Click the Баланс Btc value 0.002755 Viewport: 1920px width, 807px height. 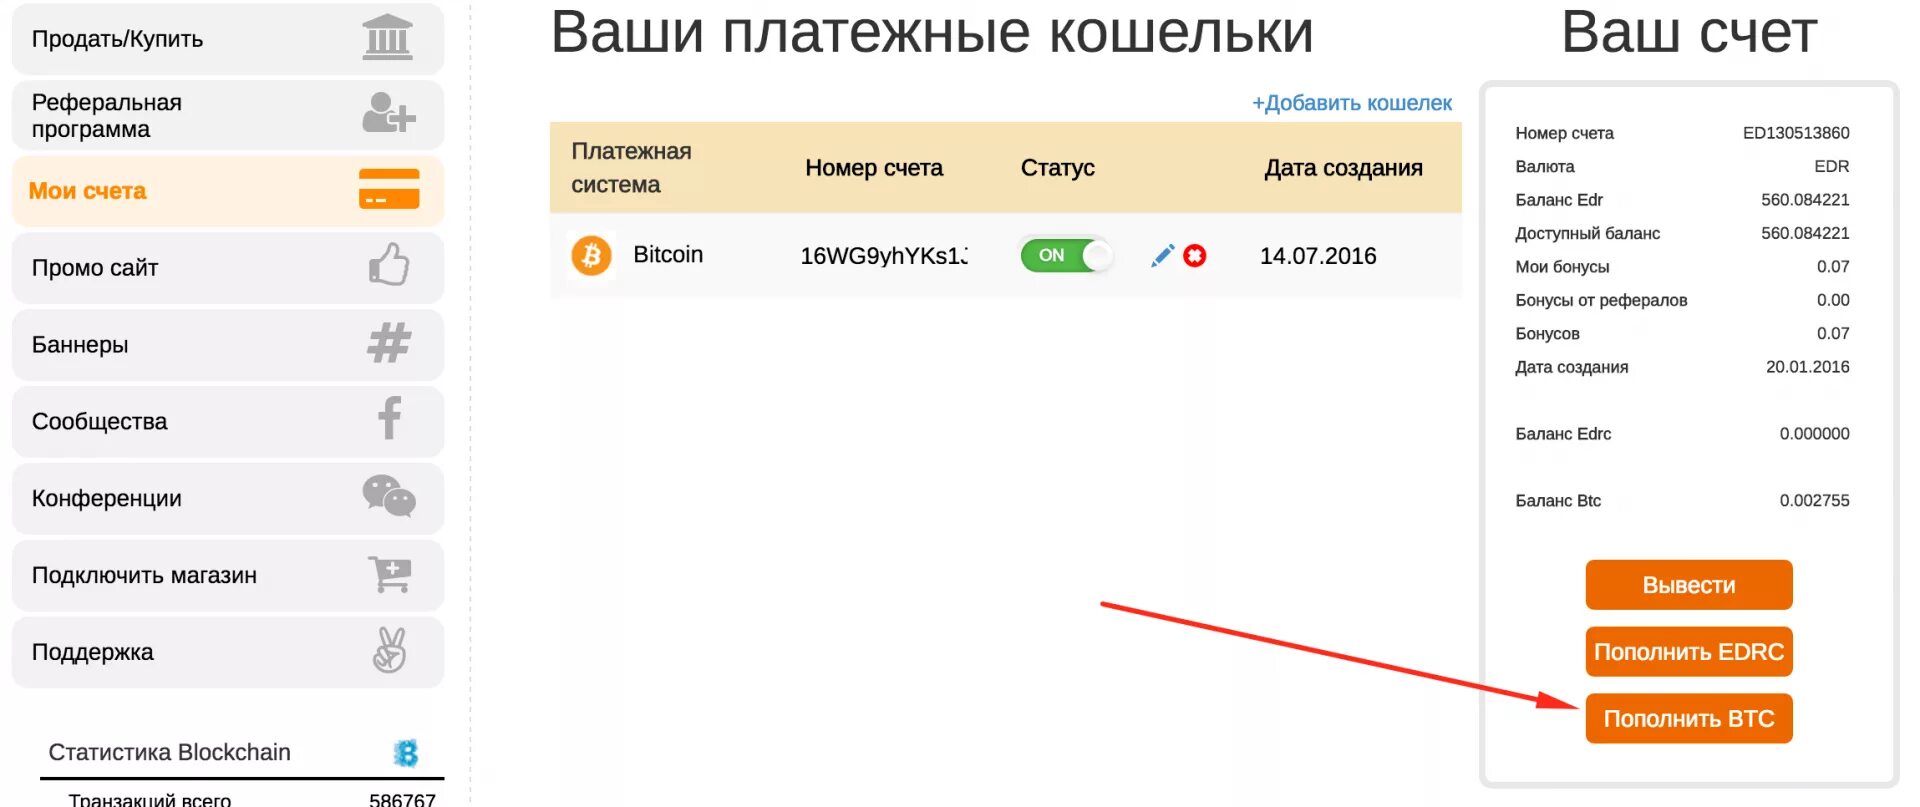click(1814, 501)
